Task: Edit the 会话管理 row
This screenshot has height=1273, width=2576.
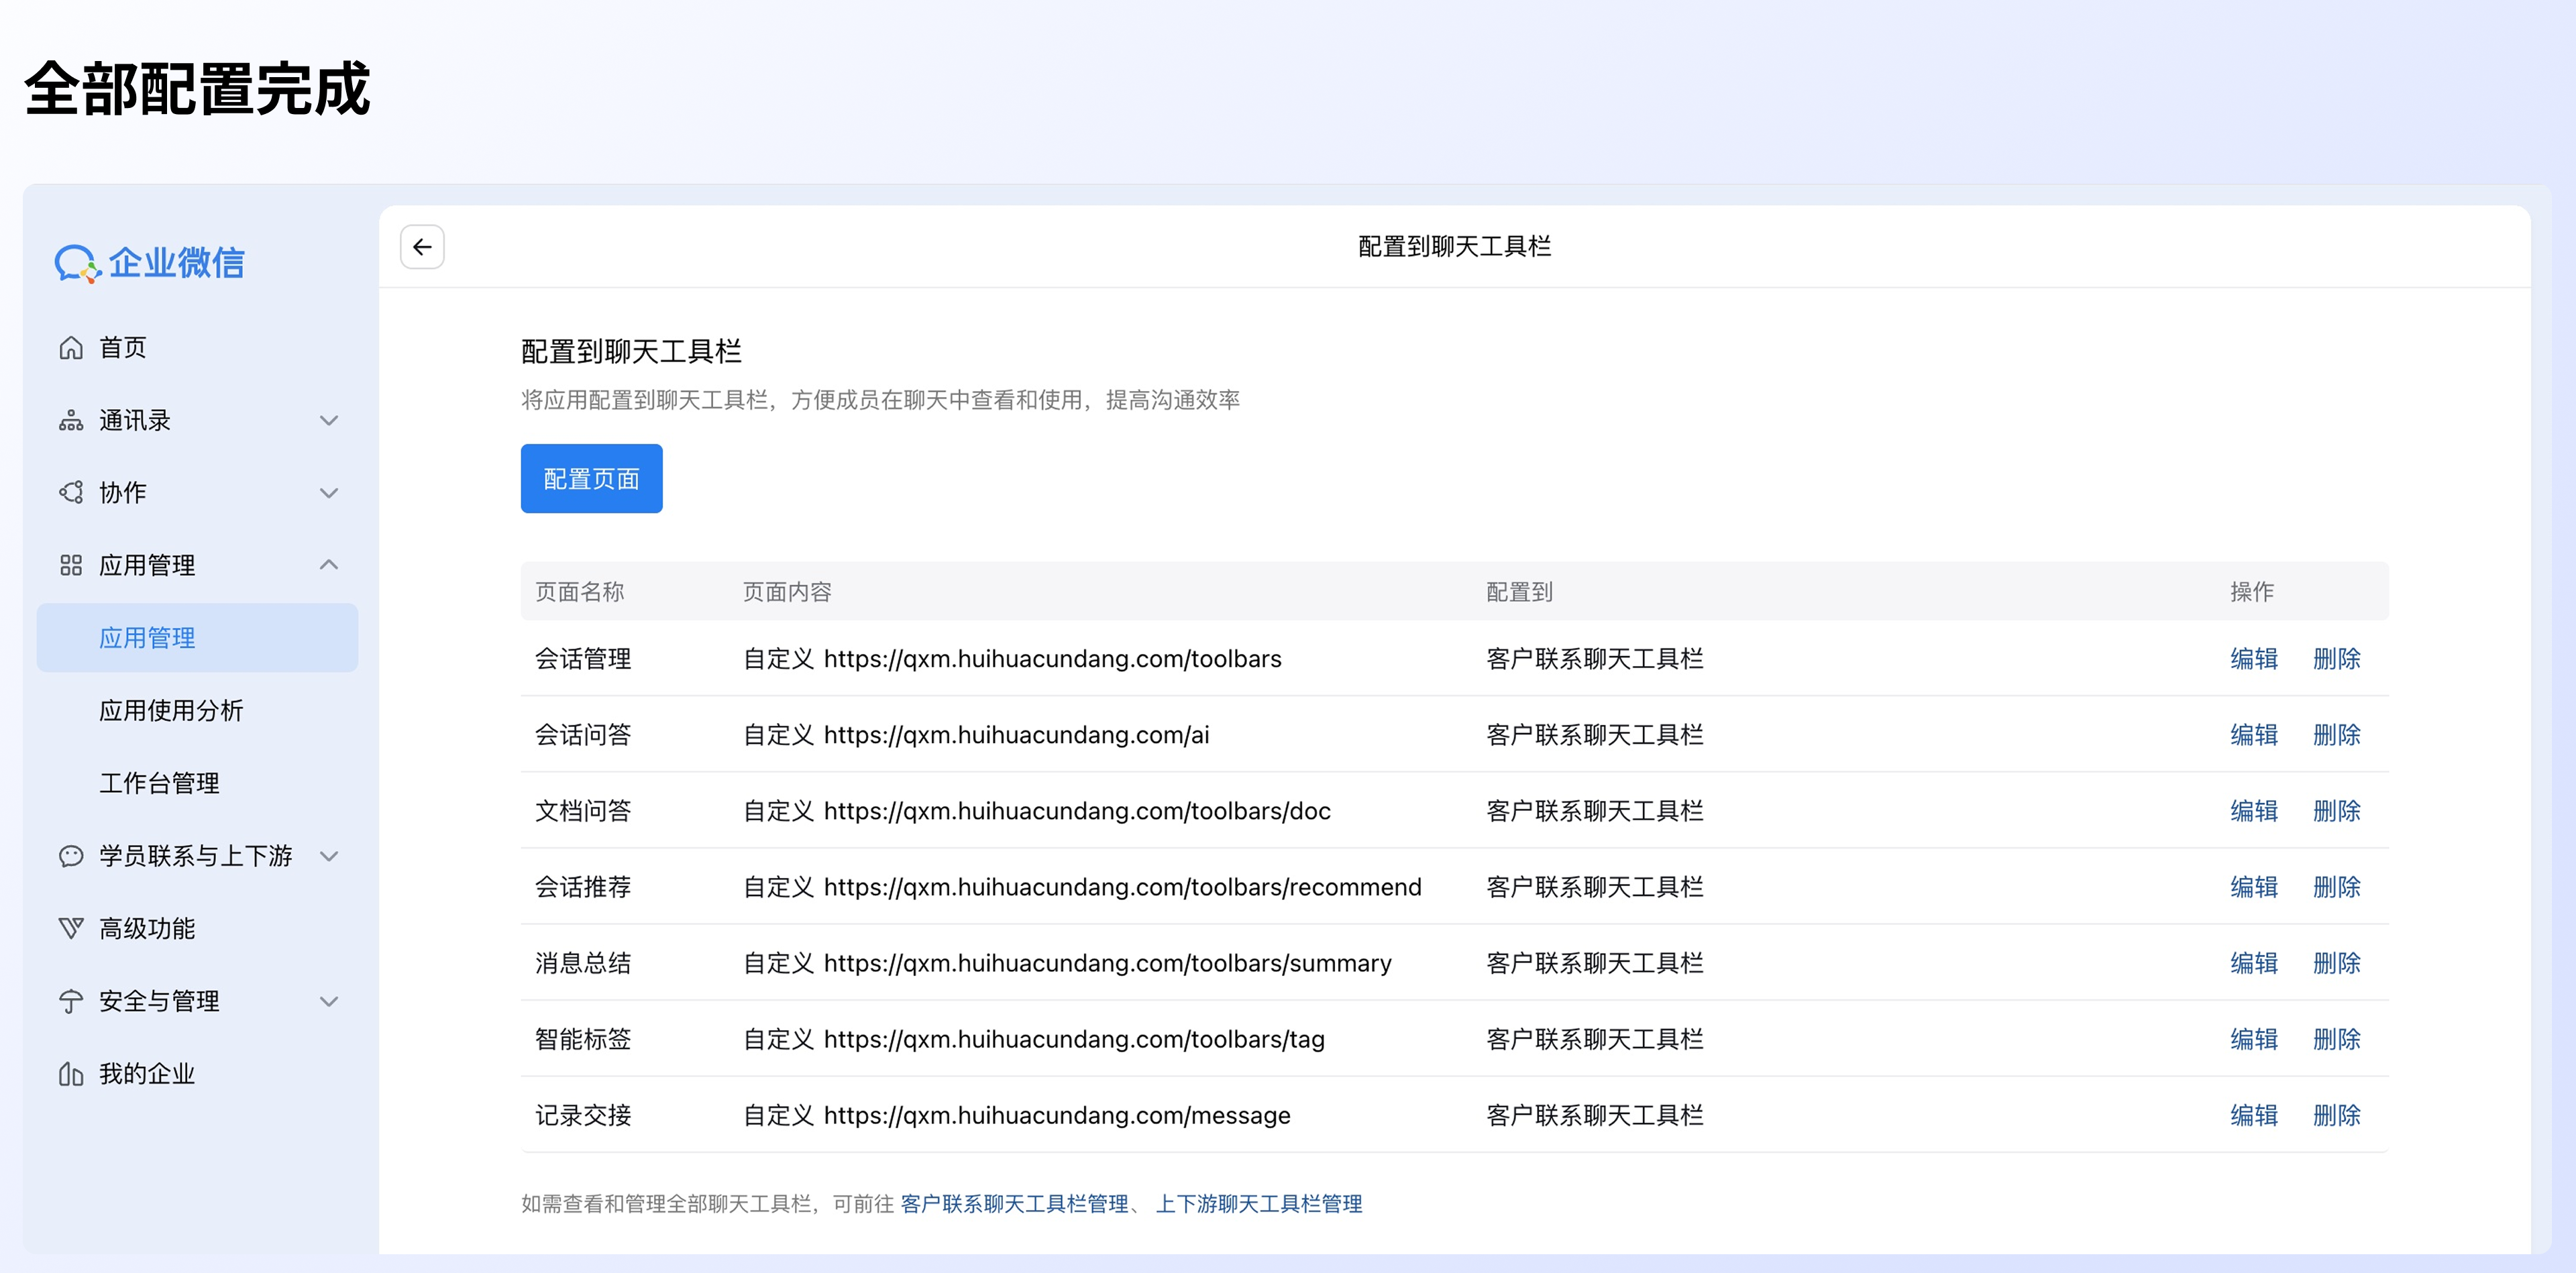Action: (2254, 659)
